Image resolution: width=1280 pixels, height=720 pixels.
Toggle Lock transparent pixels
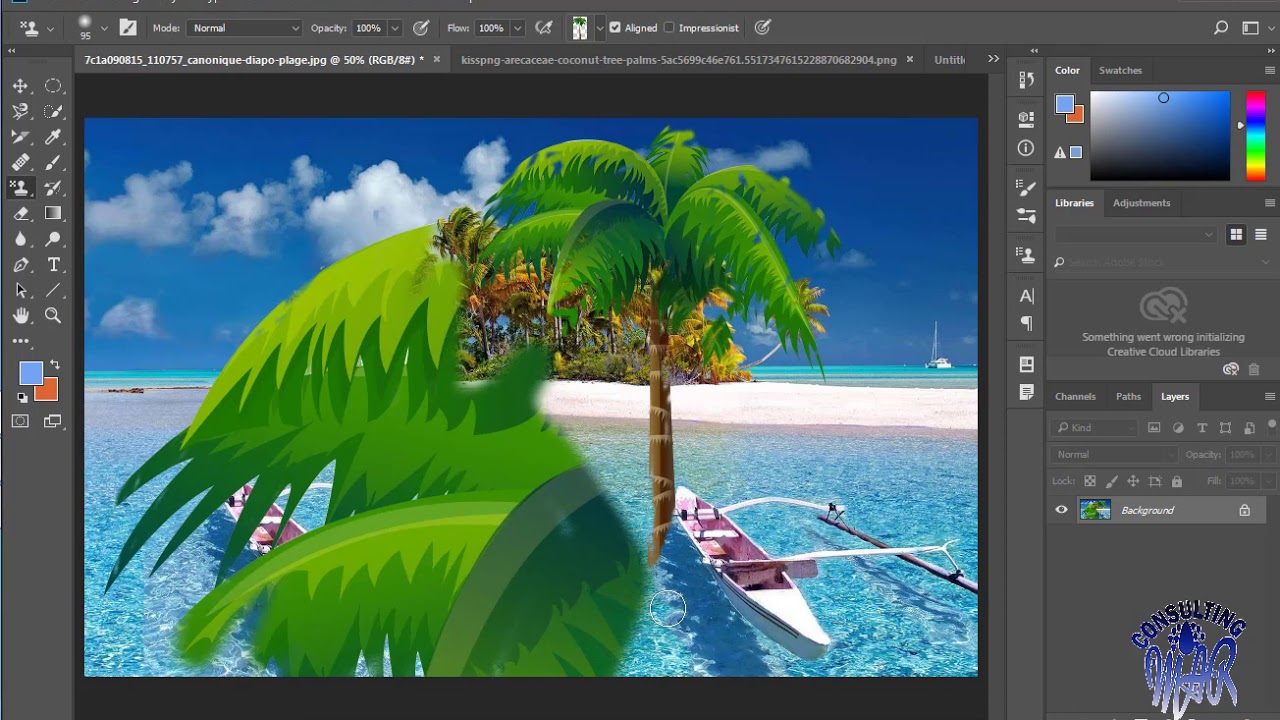pos(1090,481)
